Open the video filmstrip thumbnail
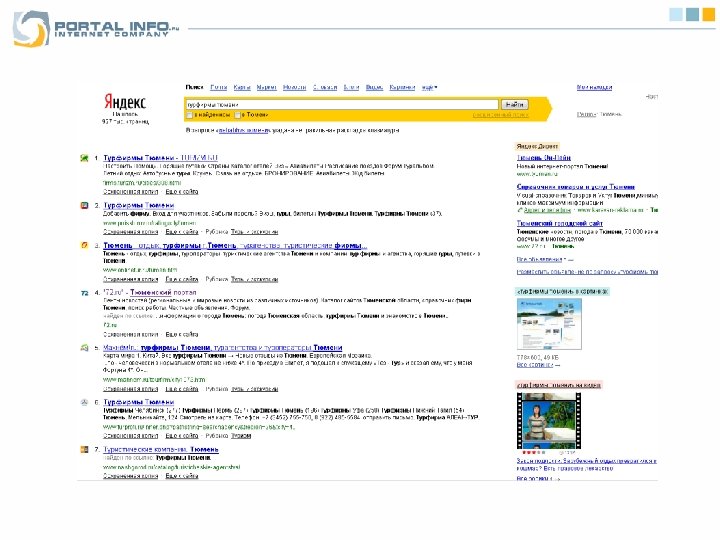This screenshot has height=540, width=720. [549, 421]
